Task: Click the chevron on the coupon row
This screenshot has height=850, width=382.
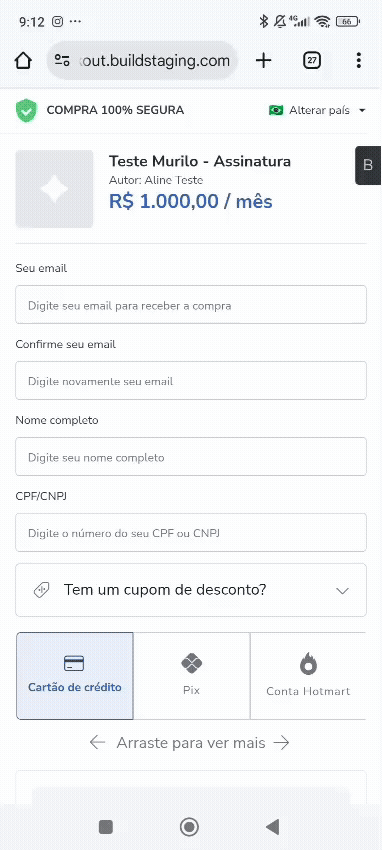Action: [342, 590]
